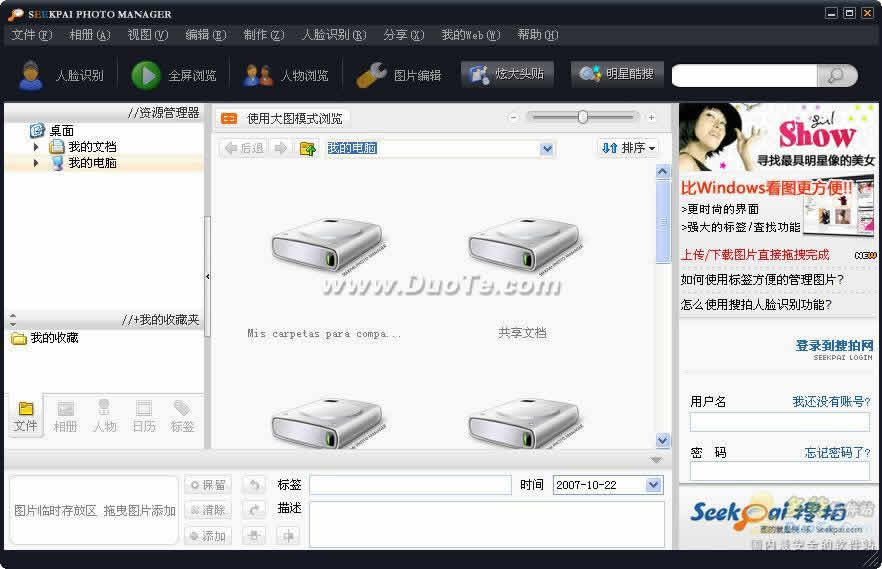Select 我的电脑 in the tree
The width and height of the screenshot is (882, 569).
[92, 163]
